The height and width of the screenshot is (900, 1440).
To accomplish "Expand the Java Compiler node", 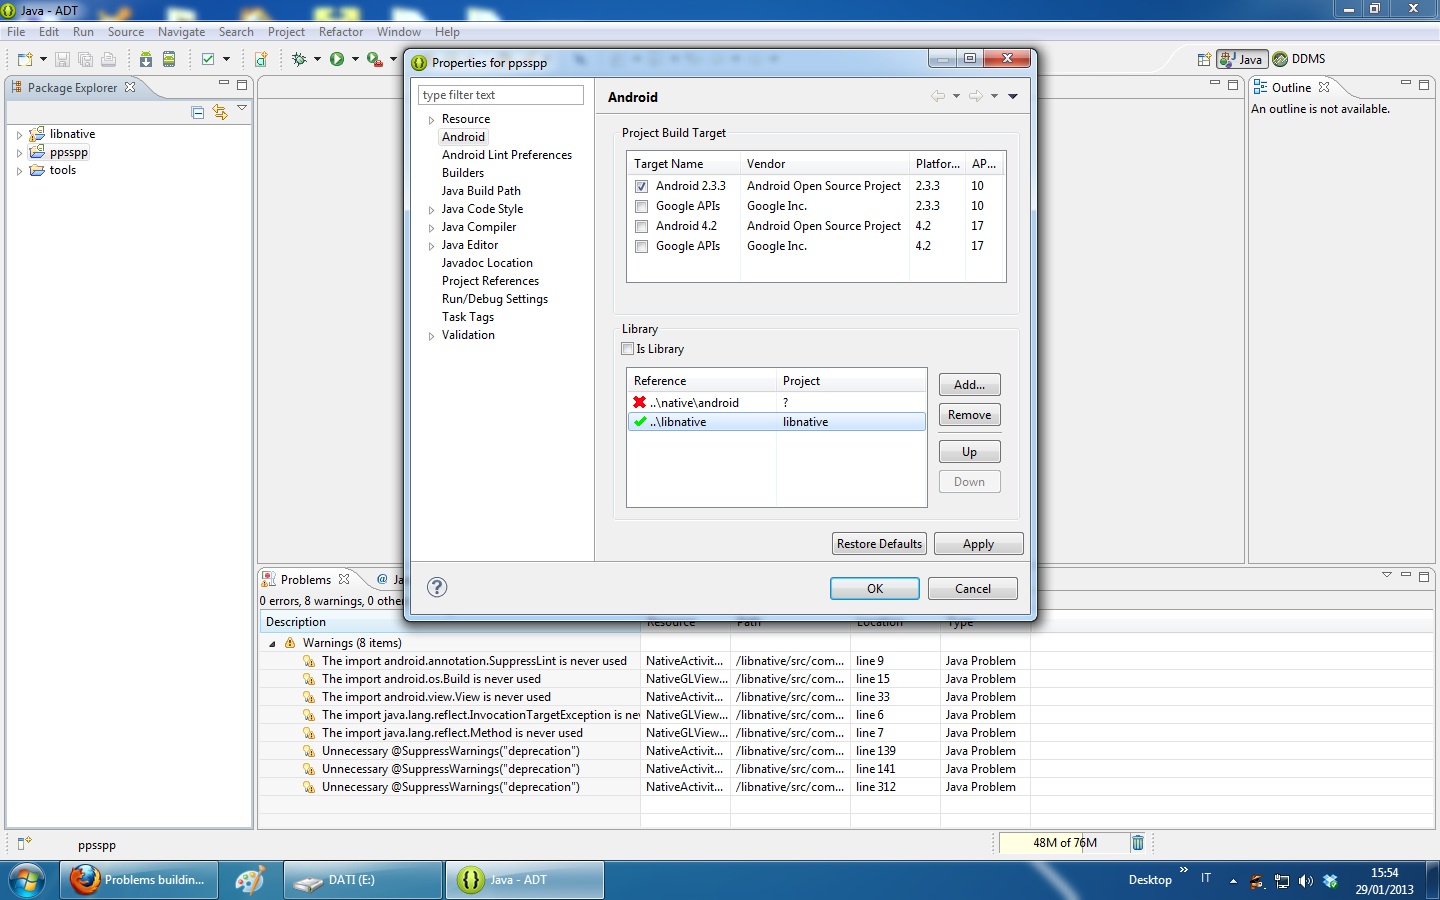I will tap(432, 228).
